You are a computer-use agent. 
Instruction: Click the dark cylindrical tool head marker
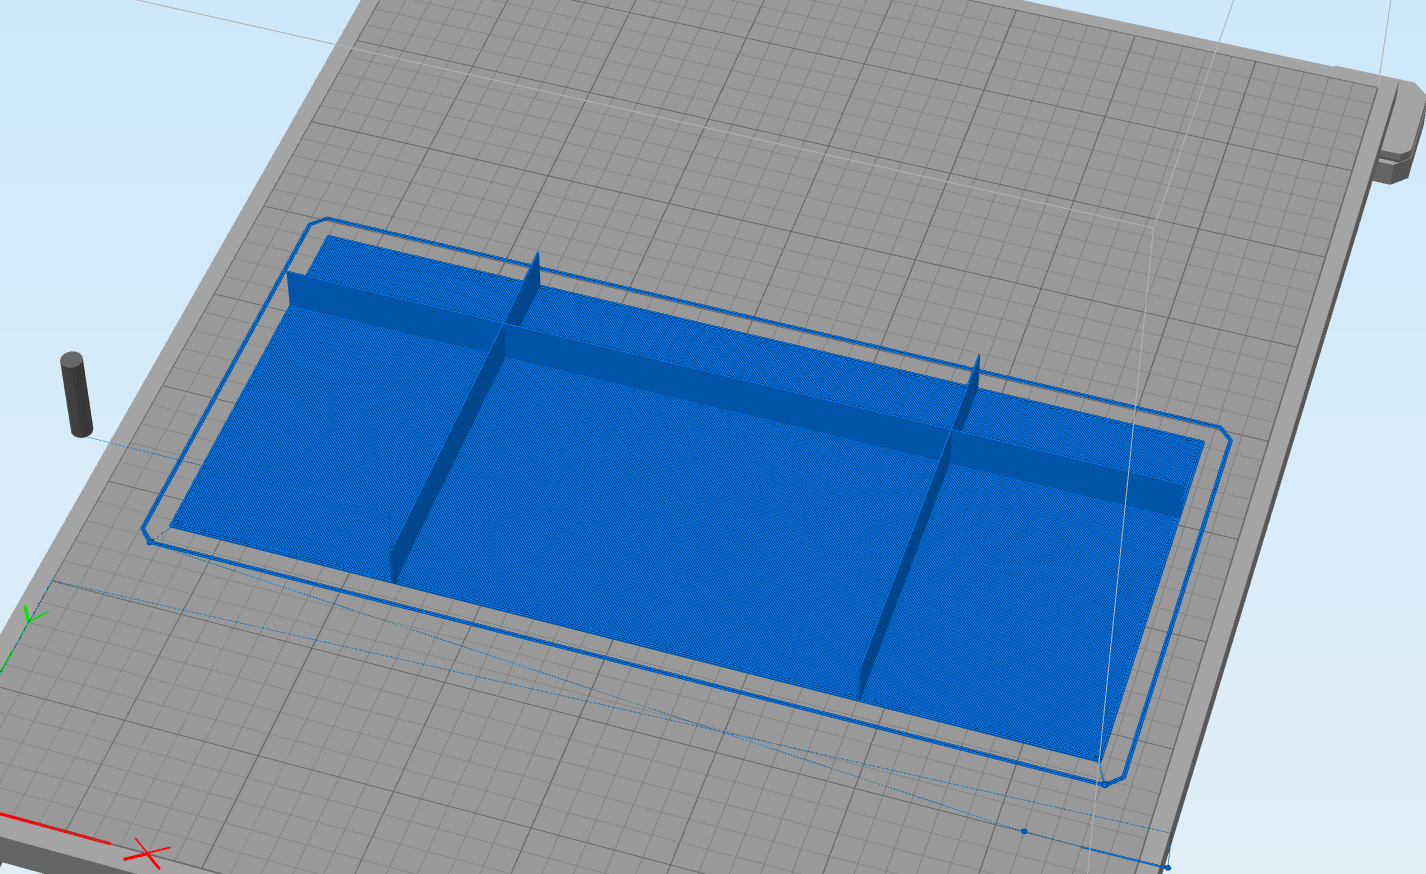coord(76,394)
